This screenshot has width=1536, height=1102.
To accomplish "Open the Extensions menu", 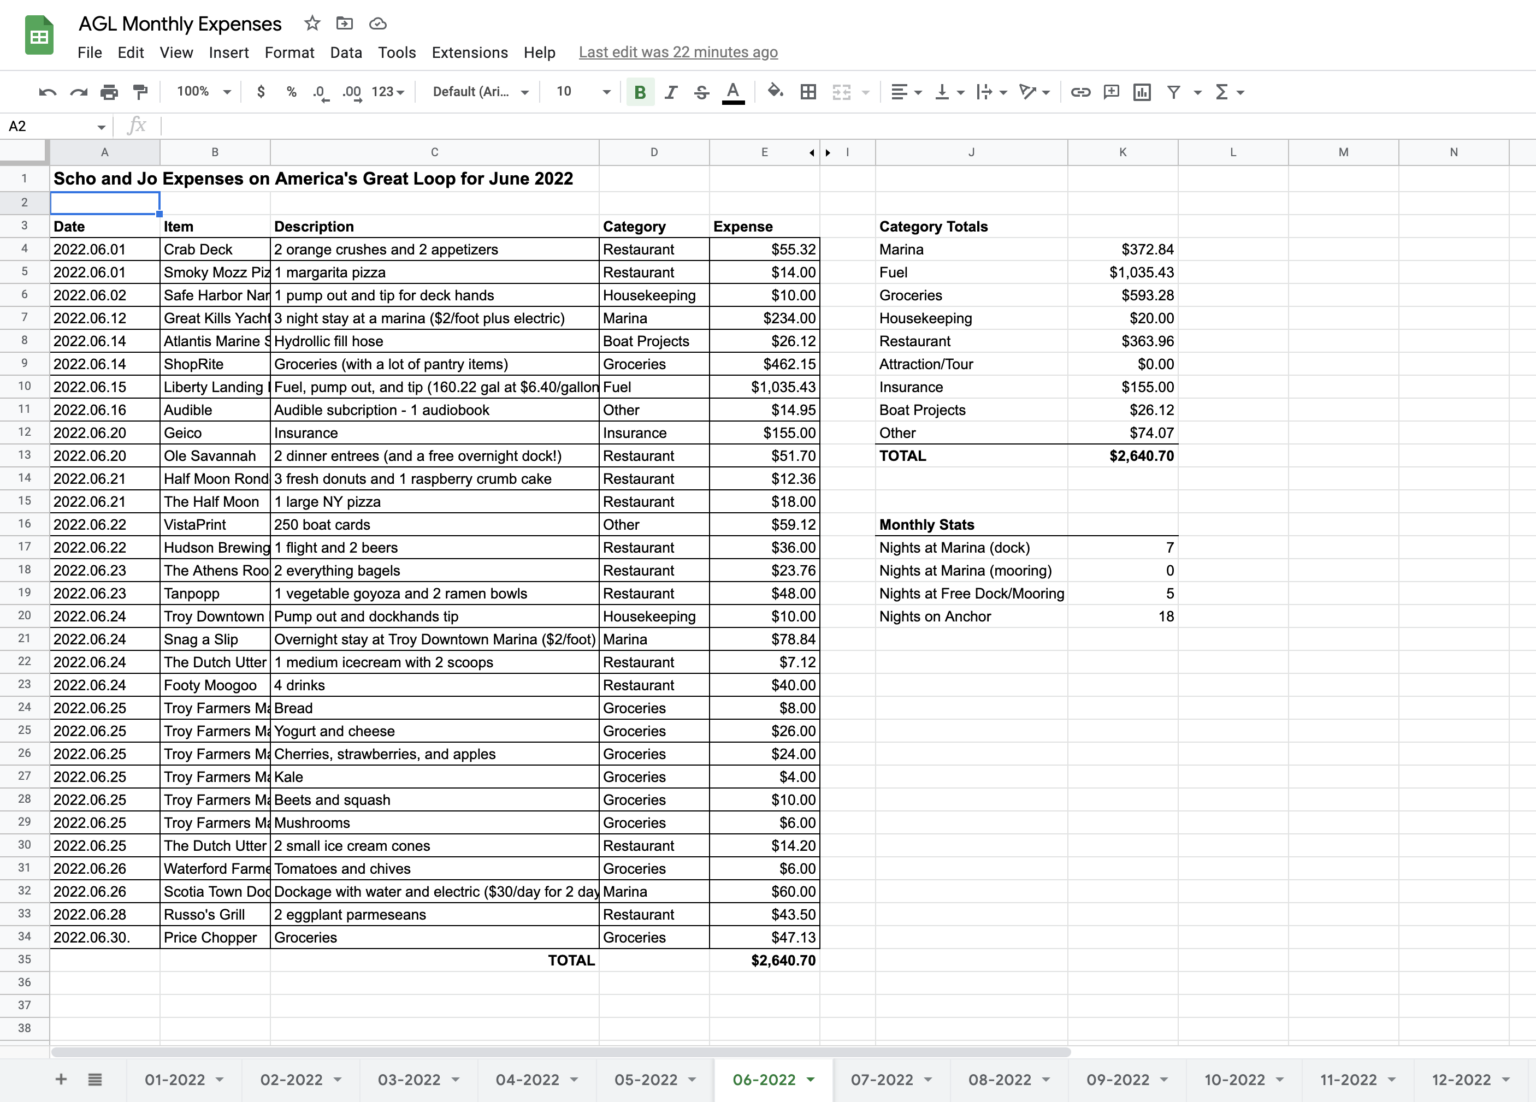I will tap(469, 52).
